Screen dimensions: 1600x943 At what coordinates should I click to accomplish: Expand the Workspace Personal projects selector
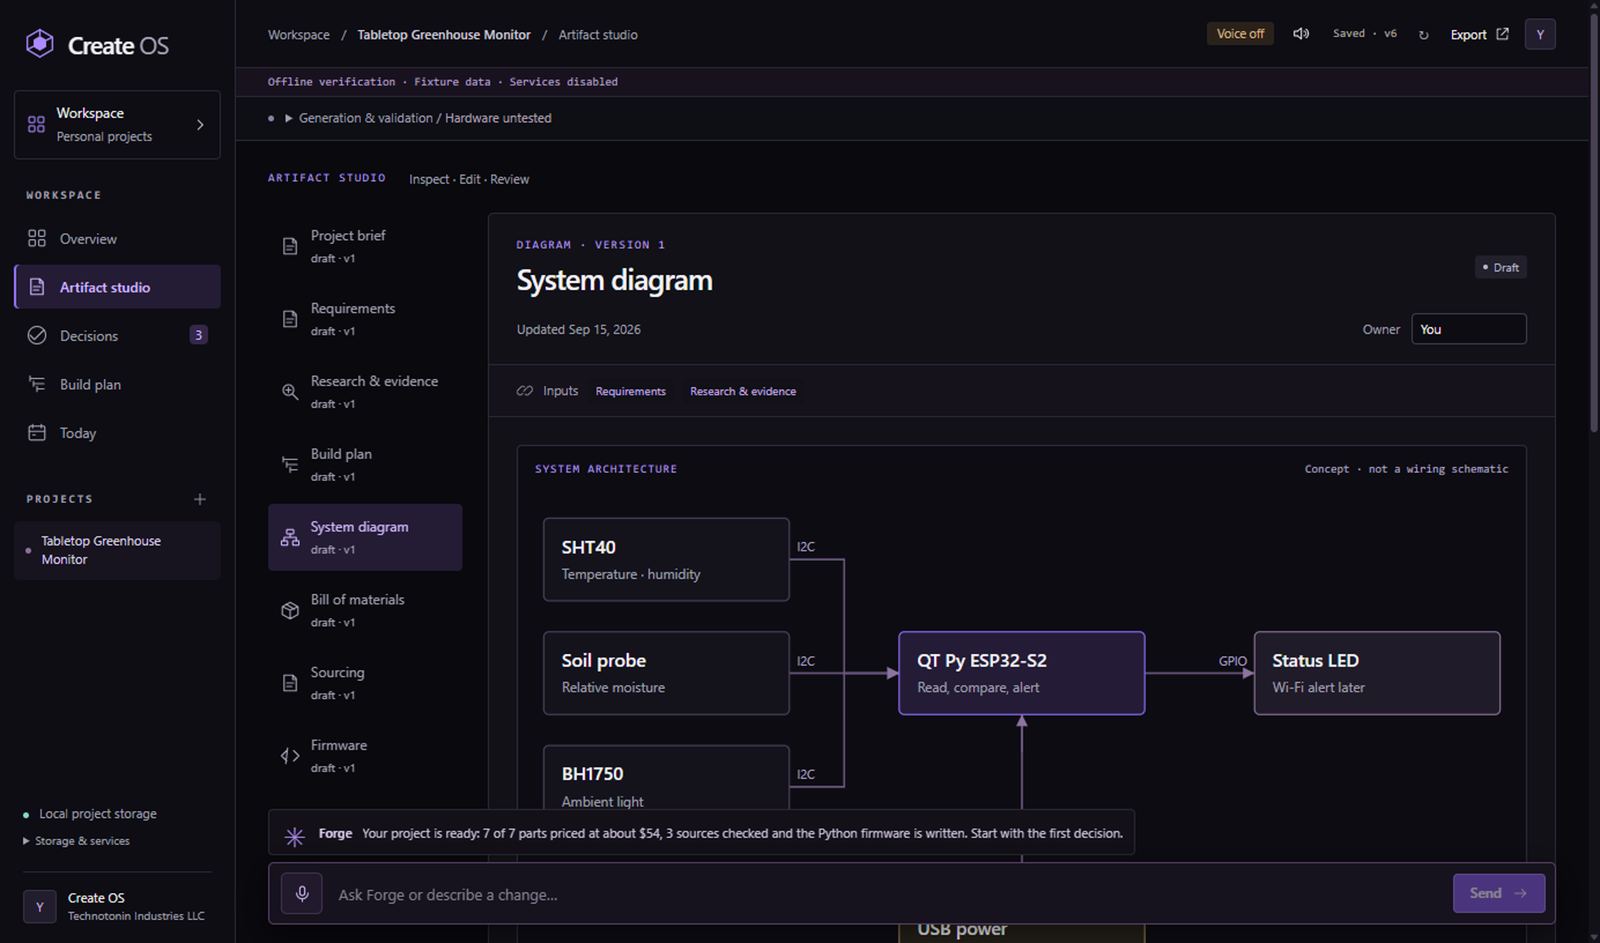pos(117,125)
